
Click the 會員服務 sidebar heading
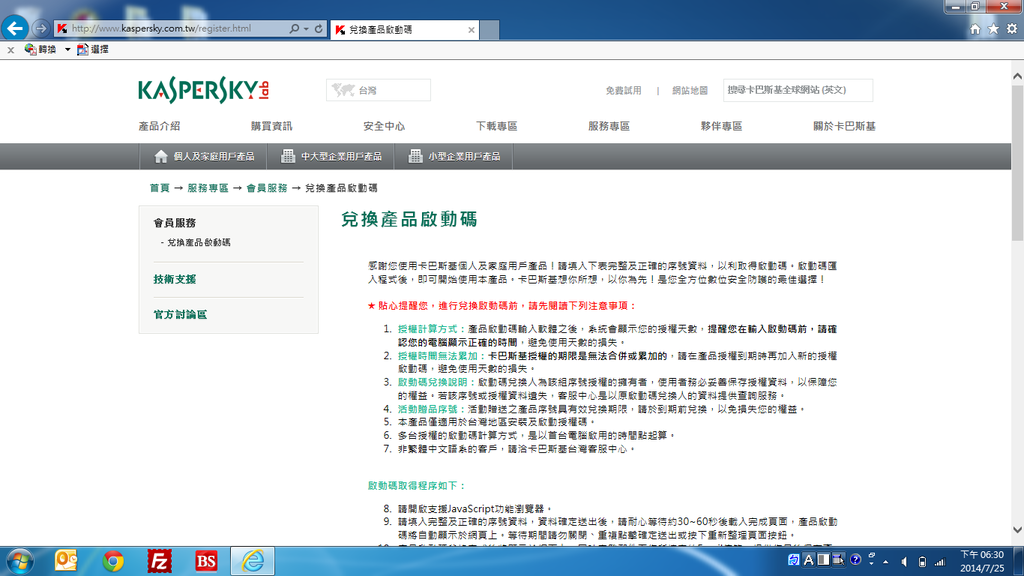click(174, 223)
